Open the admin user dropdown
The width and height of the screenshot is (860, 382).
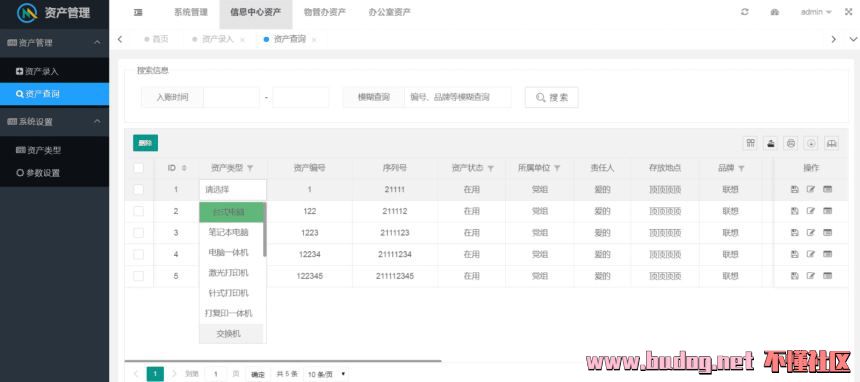click(816, 12)
